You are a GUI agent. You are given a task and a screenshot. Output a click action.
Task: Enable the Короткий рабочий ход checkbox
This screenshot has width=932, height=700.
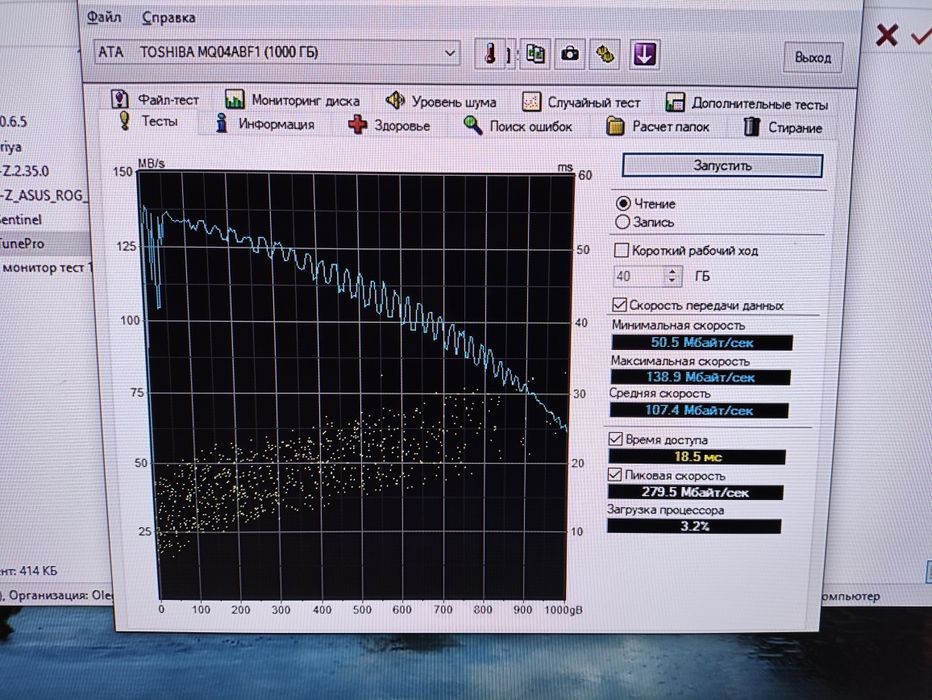[x=621, y=250]
